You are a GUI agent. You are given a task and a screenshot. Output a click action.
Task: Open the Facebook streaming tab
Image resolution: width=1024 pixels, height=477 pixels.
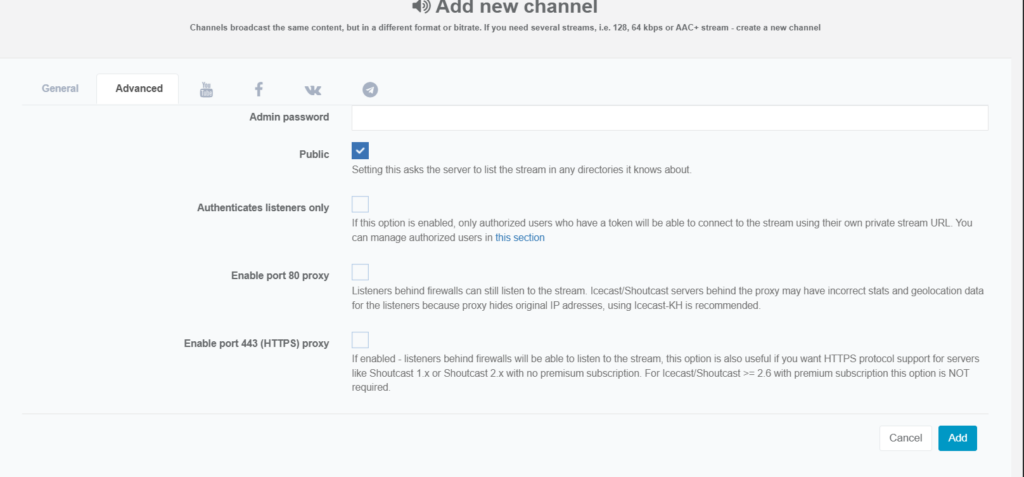258,89
